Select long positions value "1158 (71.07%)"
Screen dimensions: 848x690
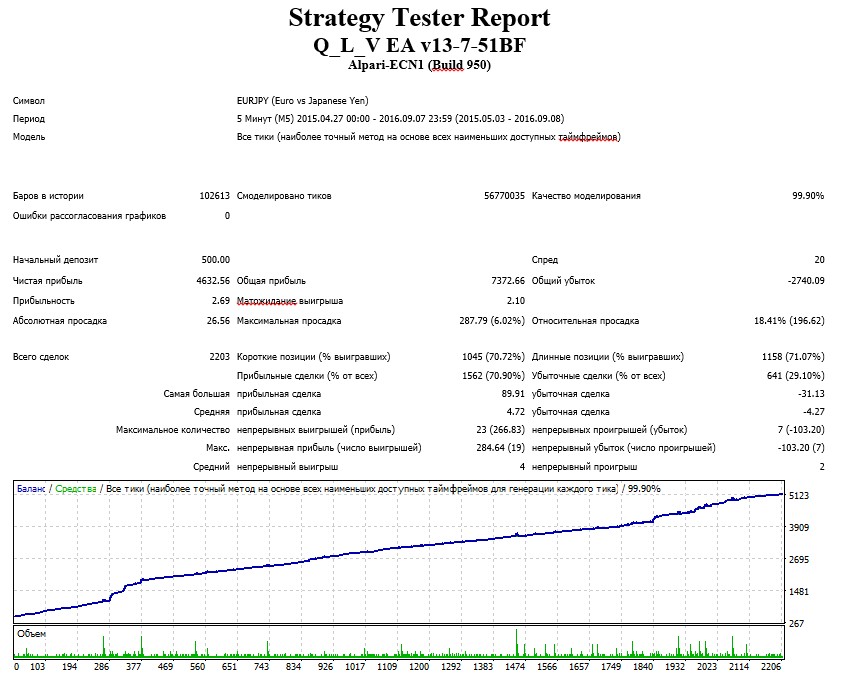pyautogui.click(x=793, y=357)
